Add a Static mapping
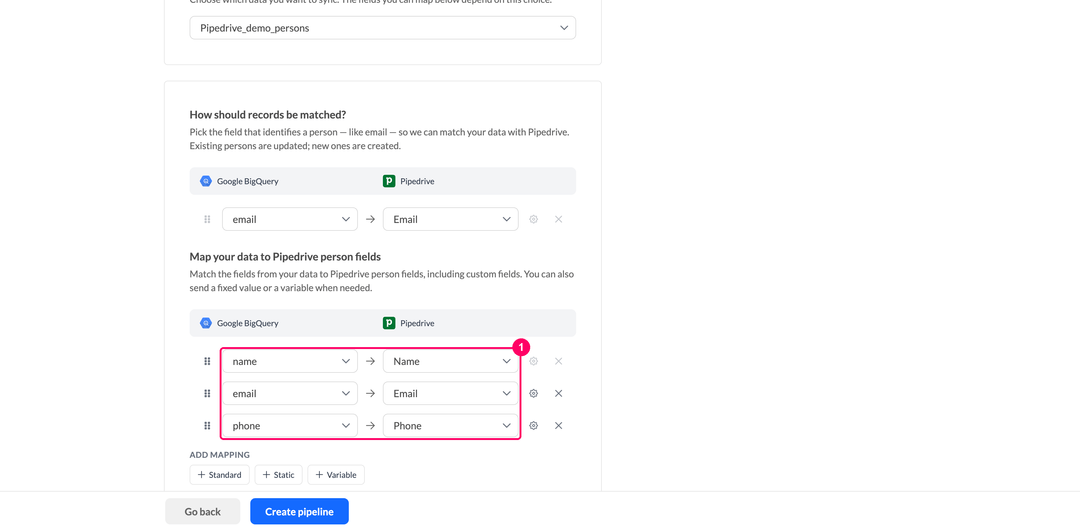The width and height of the screenshot is (1080, 531). (x=278, y=475)
